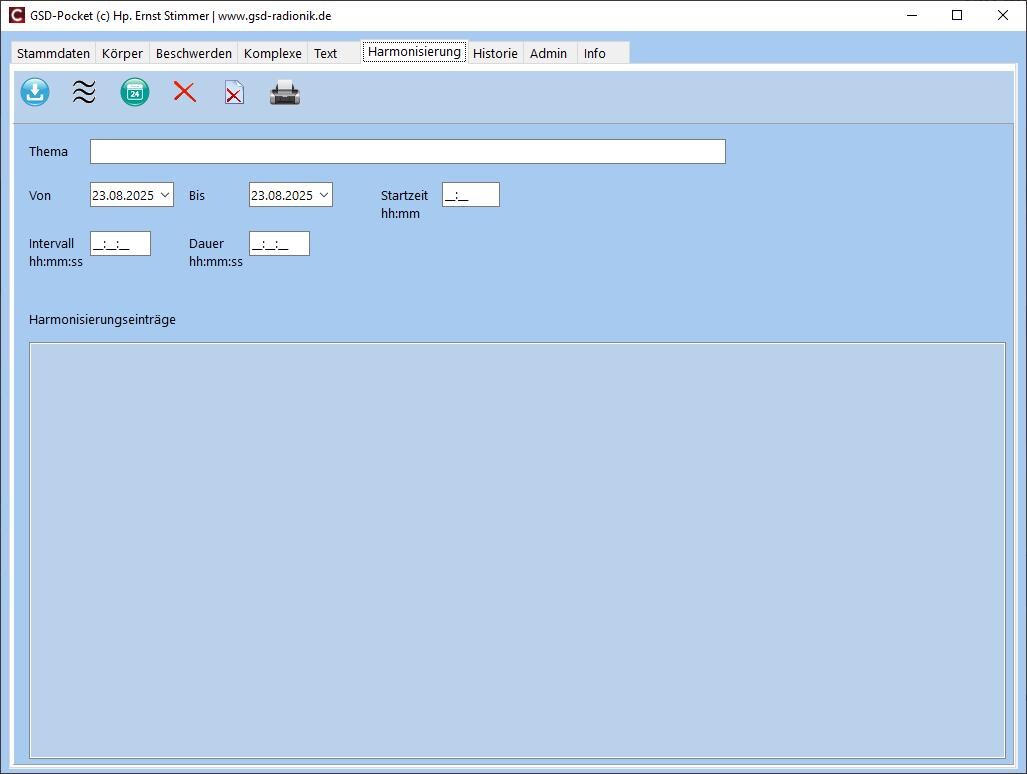This screenshot has width=1027, height=774.
Task: Open the Bis date dropdown
Action: point(324,195)
